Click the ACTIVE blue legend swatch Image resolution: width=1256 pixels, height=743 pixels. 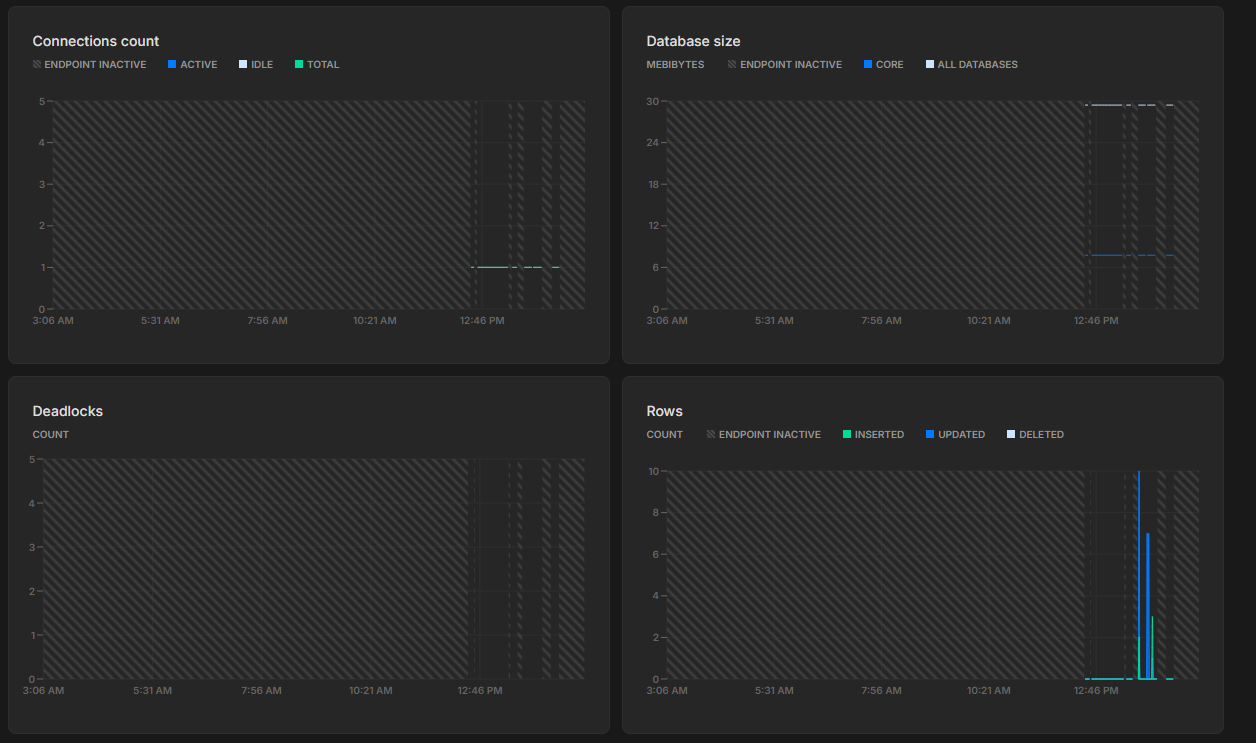click(172, 64)
